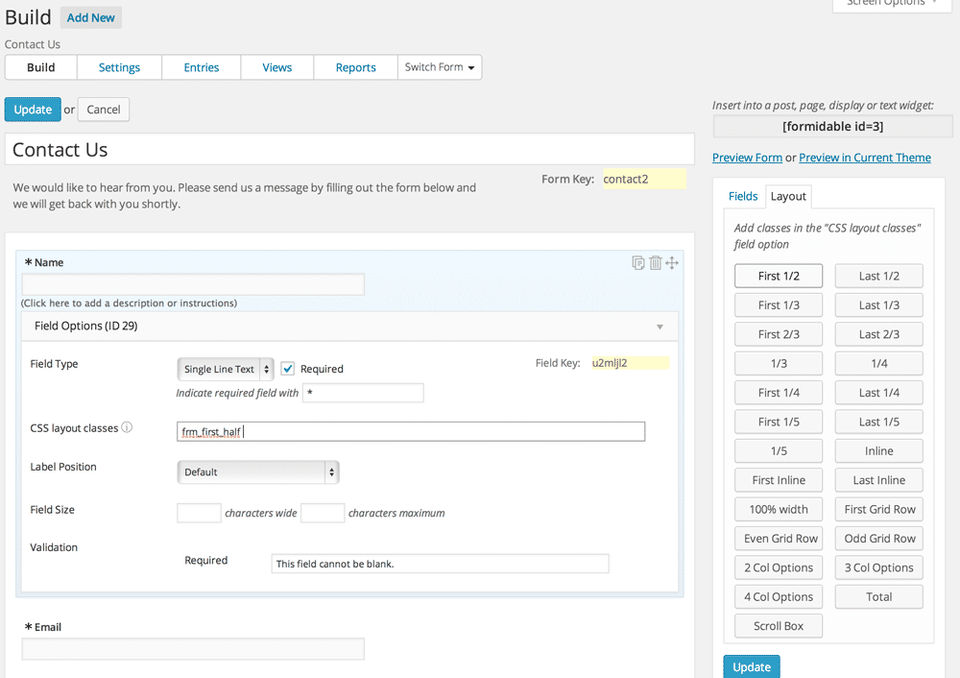Uncheck the Required checkbox
Image resolution: width=960 pixels, height=678 pixels.
288,369
